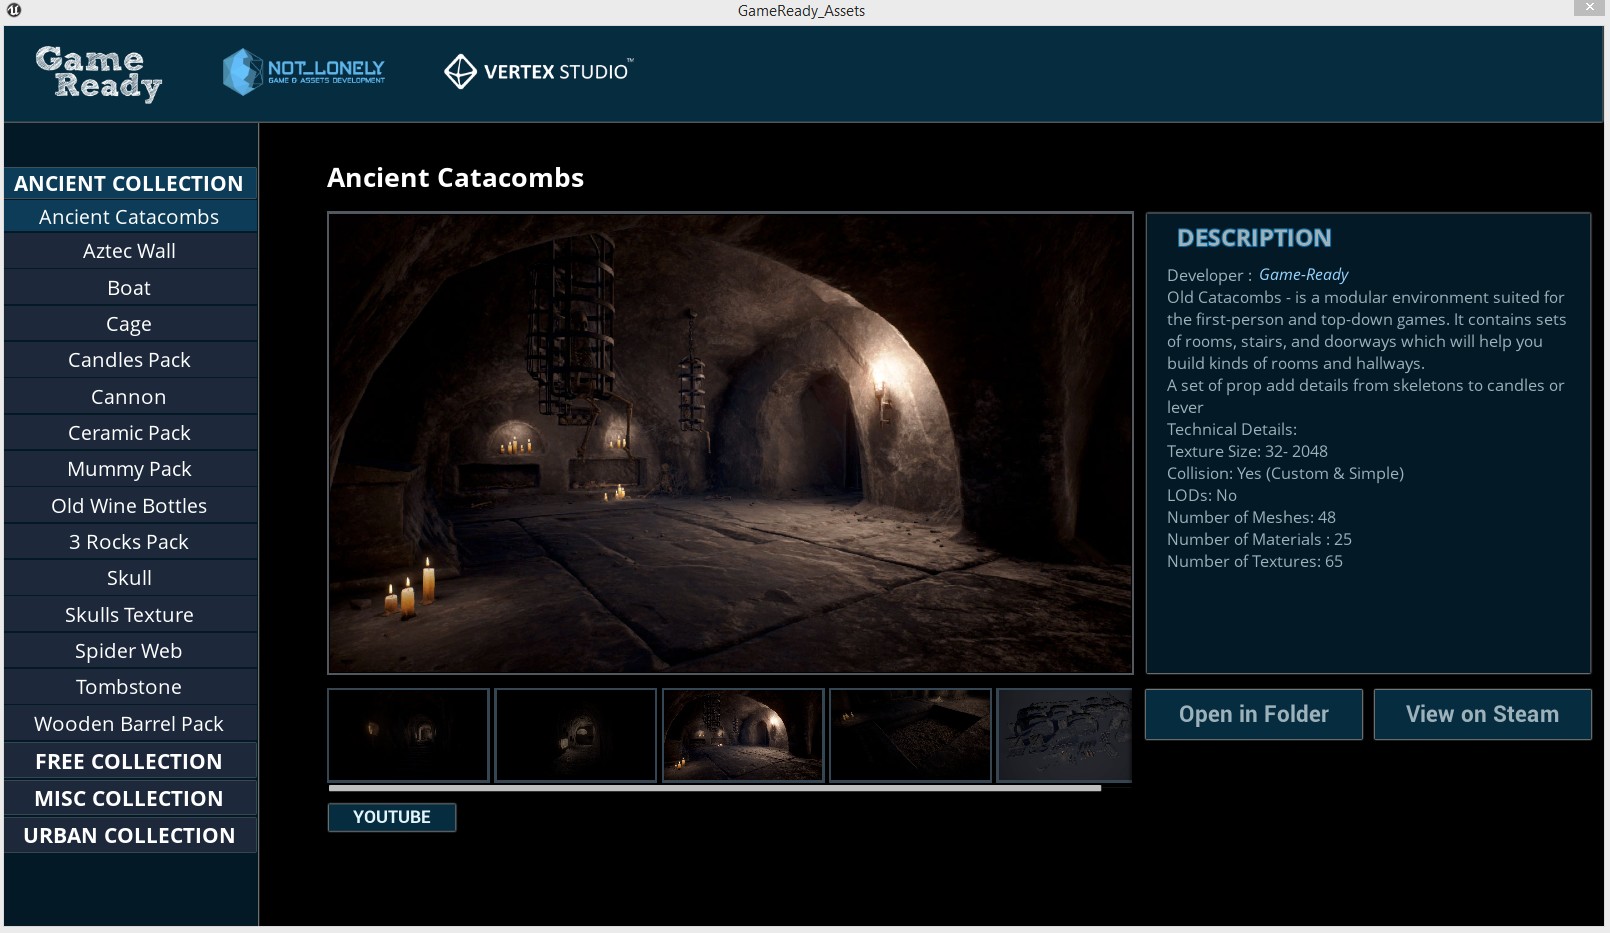Open the Aztec Wall category
Viewport: 1610px width, 933px height.
pos(129,250)
